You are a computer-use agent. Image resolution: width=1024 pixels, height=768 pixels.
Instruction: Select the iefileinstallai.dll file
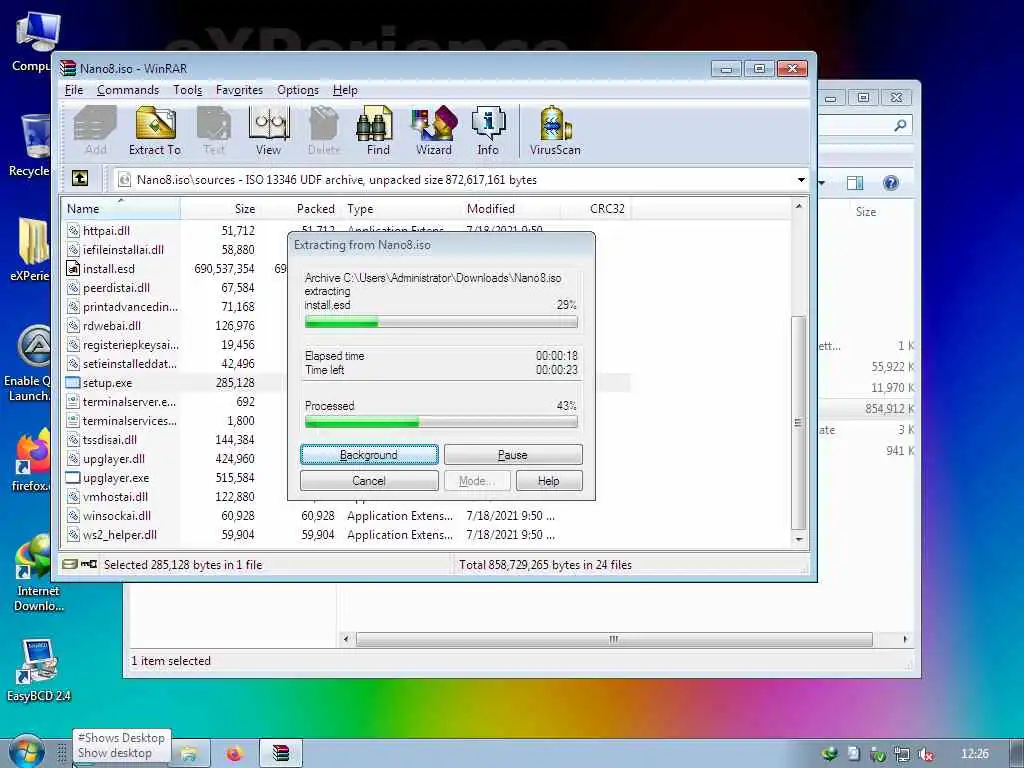[x=123, y=249]
